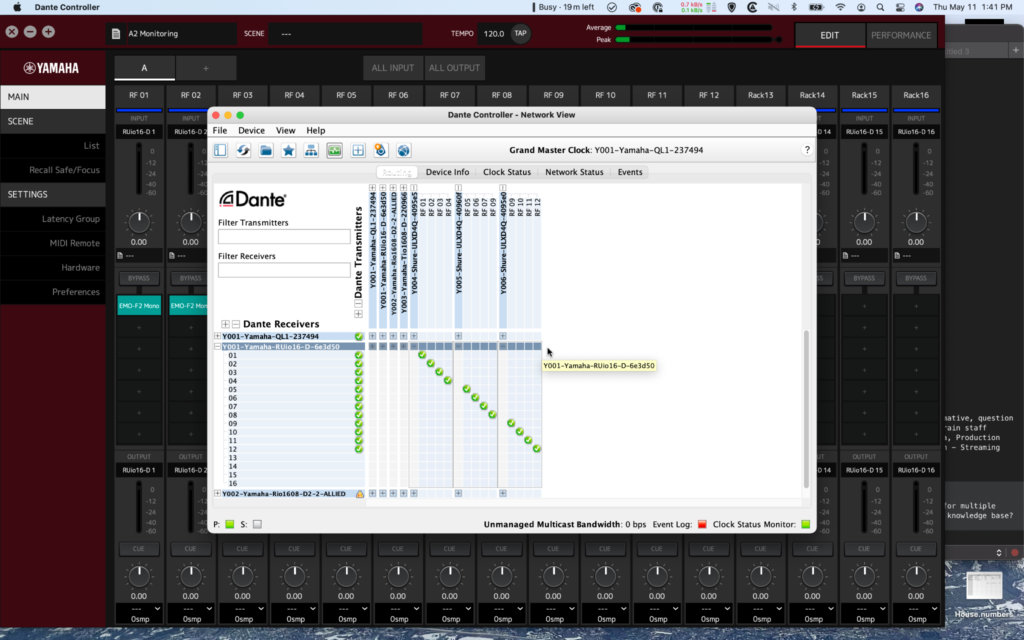Screen dimensions: 1024x640
Task: Click the grey S: secondary status indicator
Action: [x=257, y=524]
